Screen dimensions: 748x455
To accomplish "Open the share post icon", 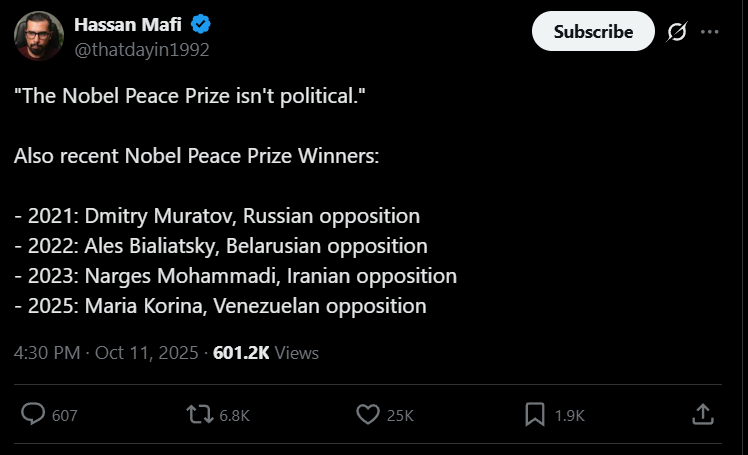I will (703, 414).
